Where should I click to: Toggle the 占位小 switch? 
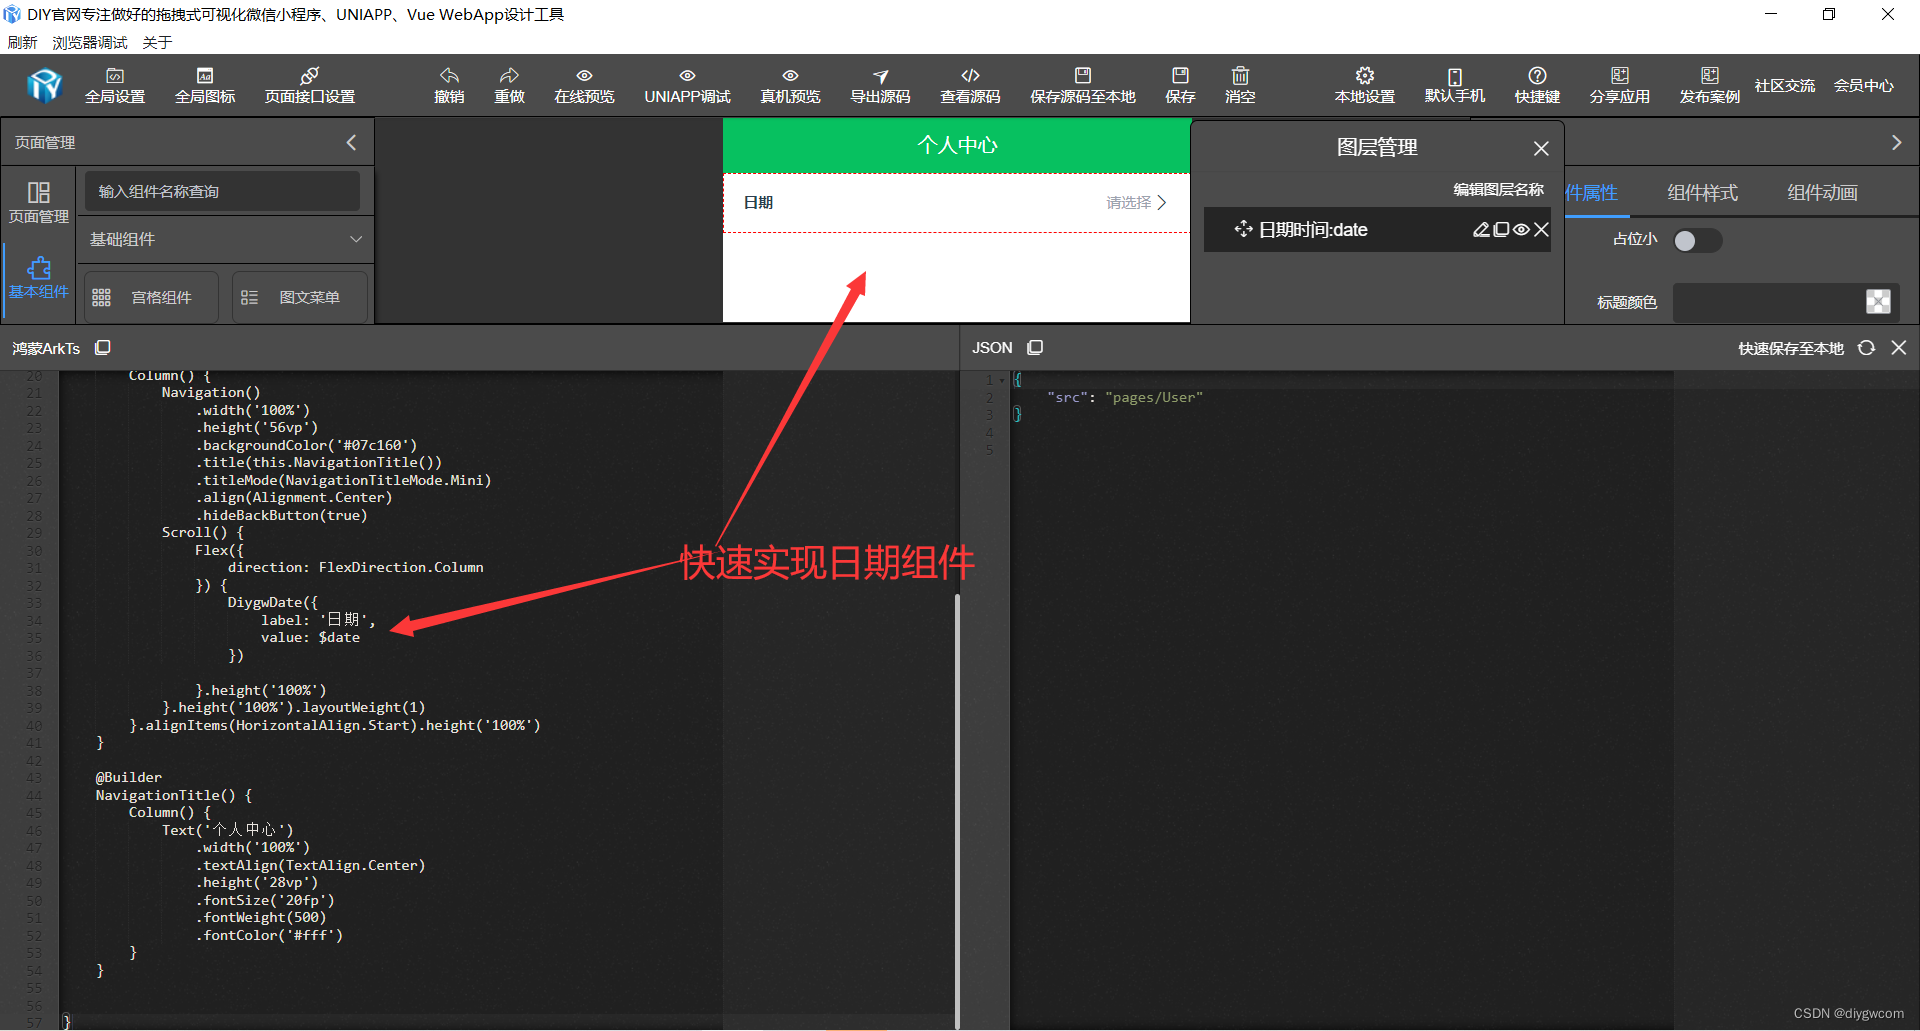pyautogui.click(x=1697, y=241)
